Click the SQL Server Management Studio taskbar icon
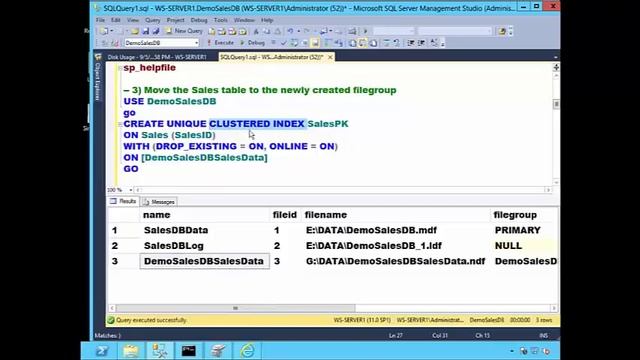This screenshot has width=640, height=360. [x=160, y=351]
